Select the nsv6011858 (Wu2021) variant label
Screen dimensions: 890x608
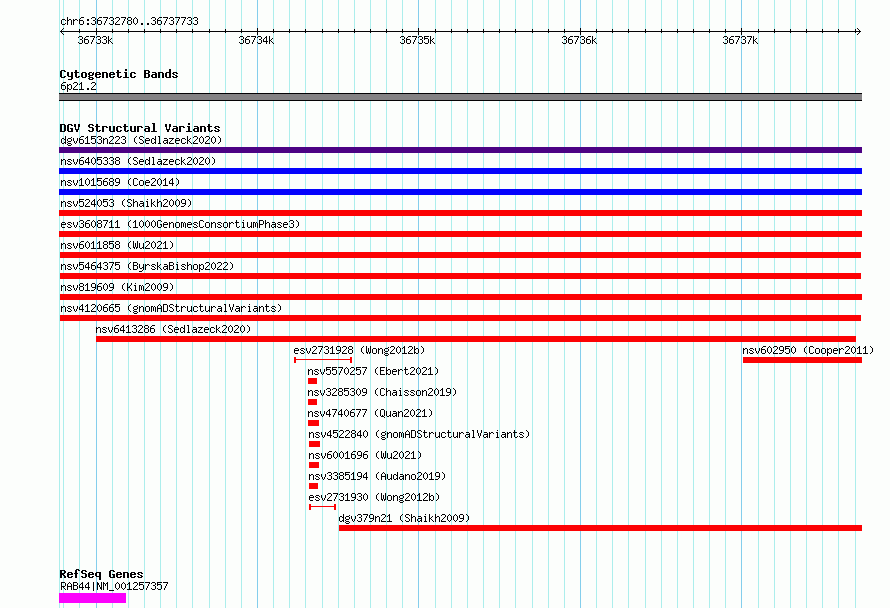pyautogui.click(x=117, y=245)
